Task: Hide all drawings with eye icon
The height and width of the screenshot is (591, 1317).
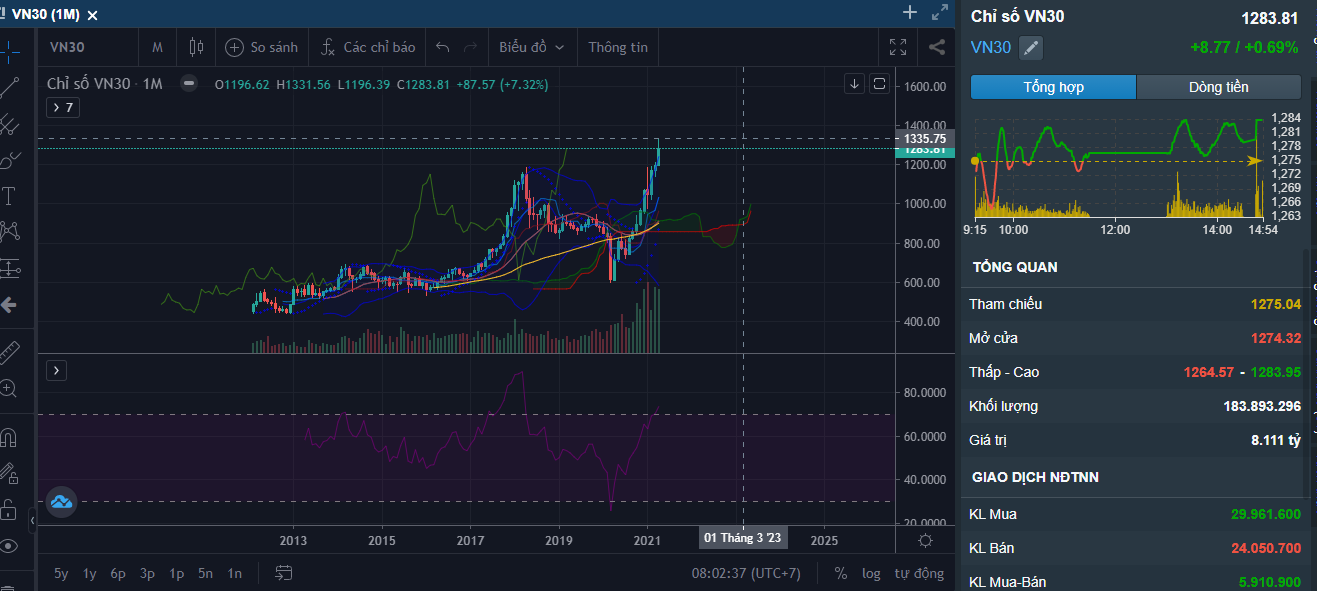Action: click(x=10, y=546)
